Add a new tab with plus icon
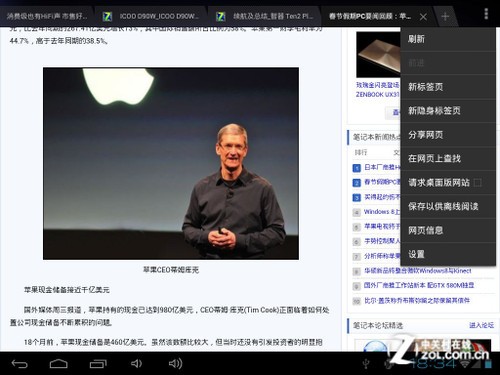The image size is (500, 375). pos(445,16)
